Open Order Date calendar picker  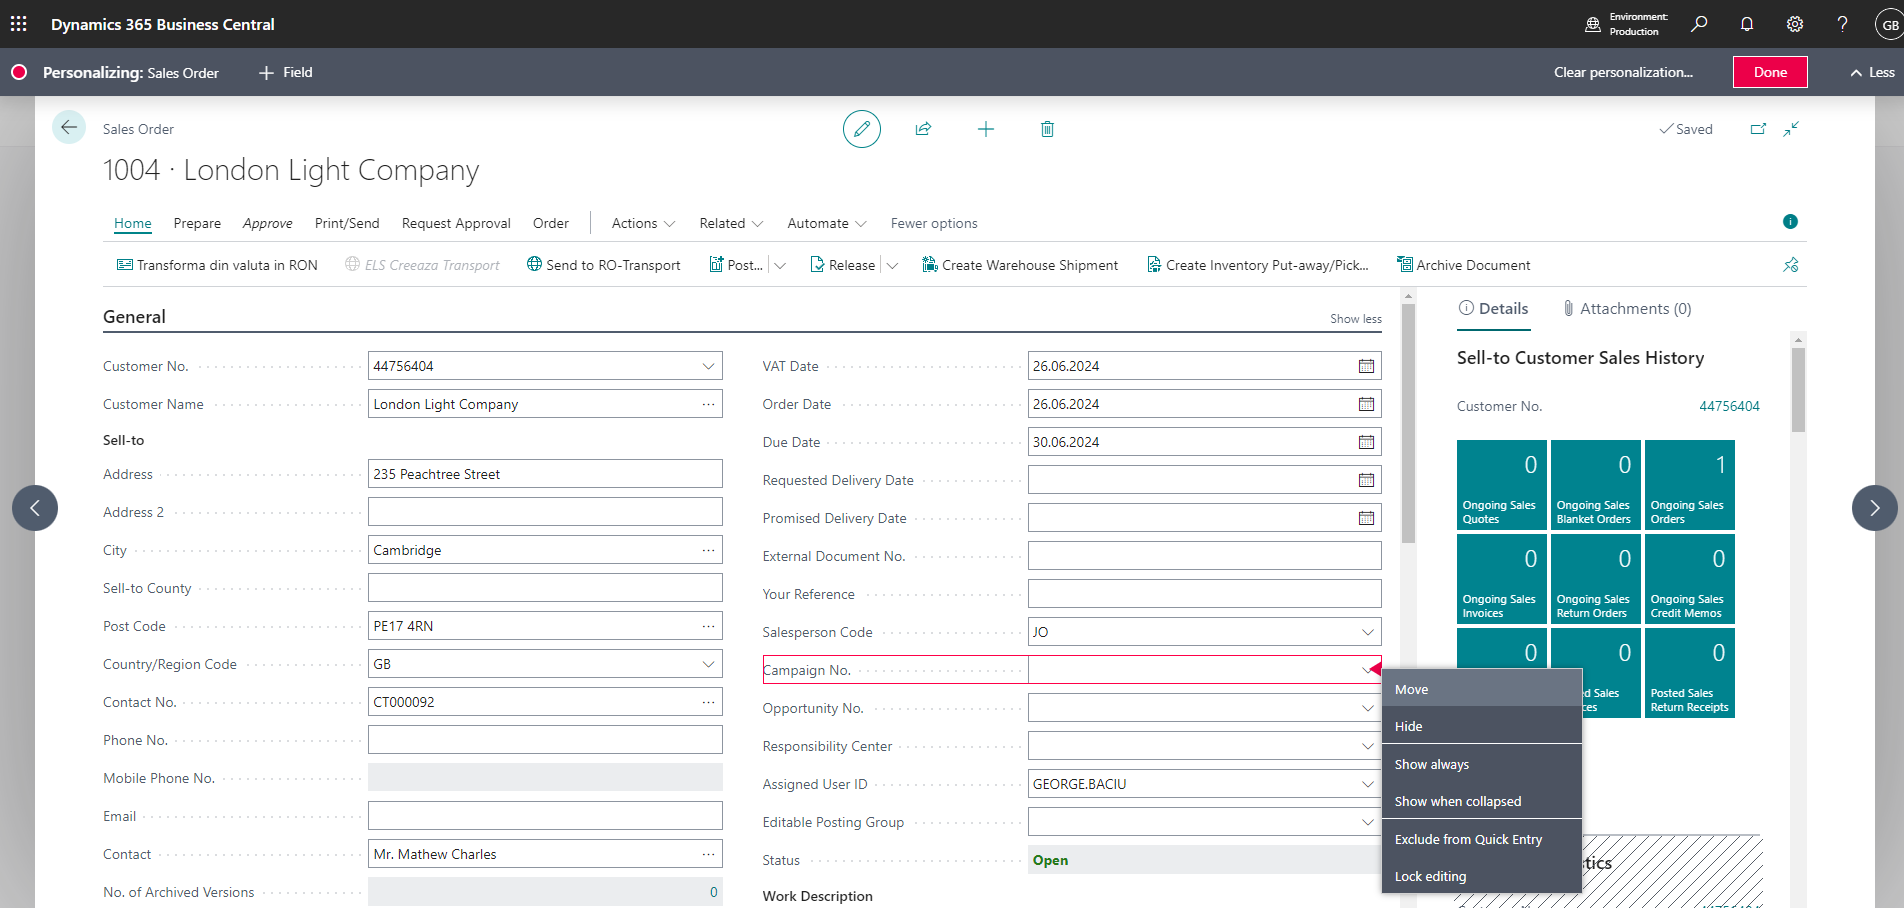tap(1366, 404)
